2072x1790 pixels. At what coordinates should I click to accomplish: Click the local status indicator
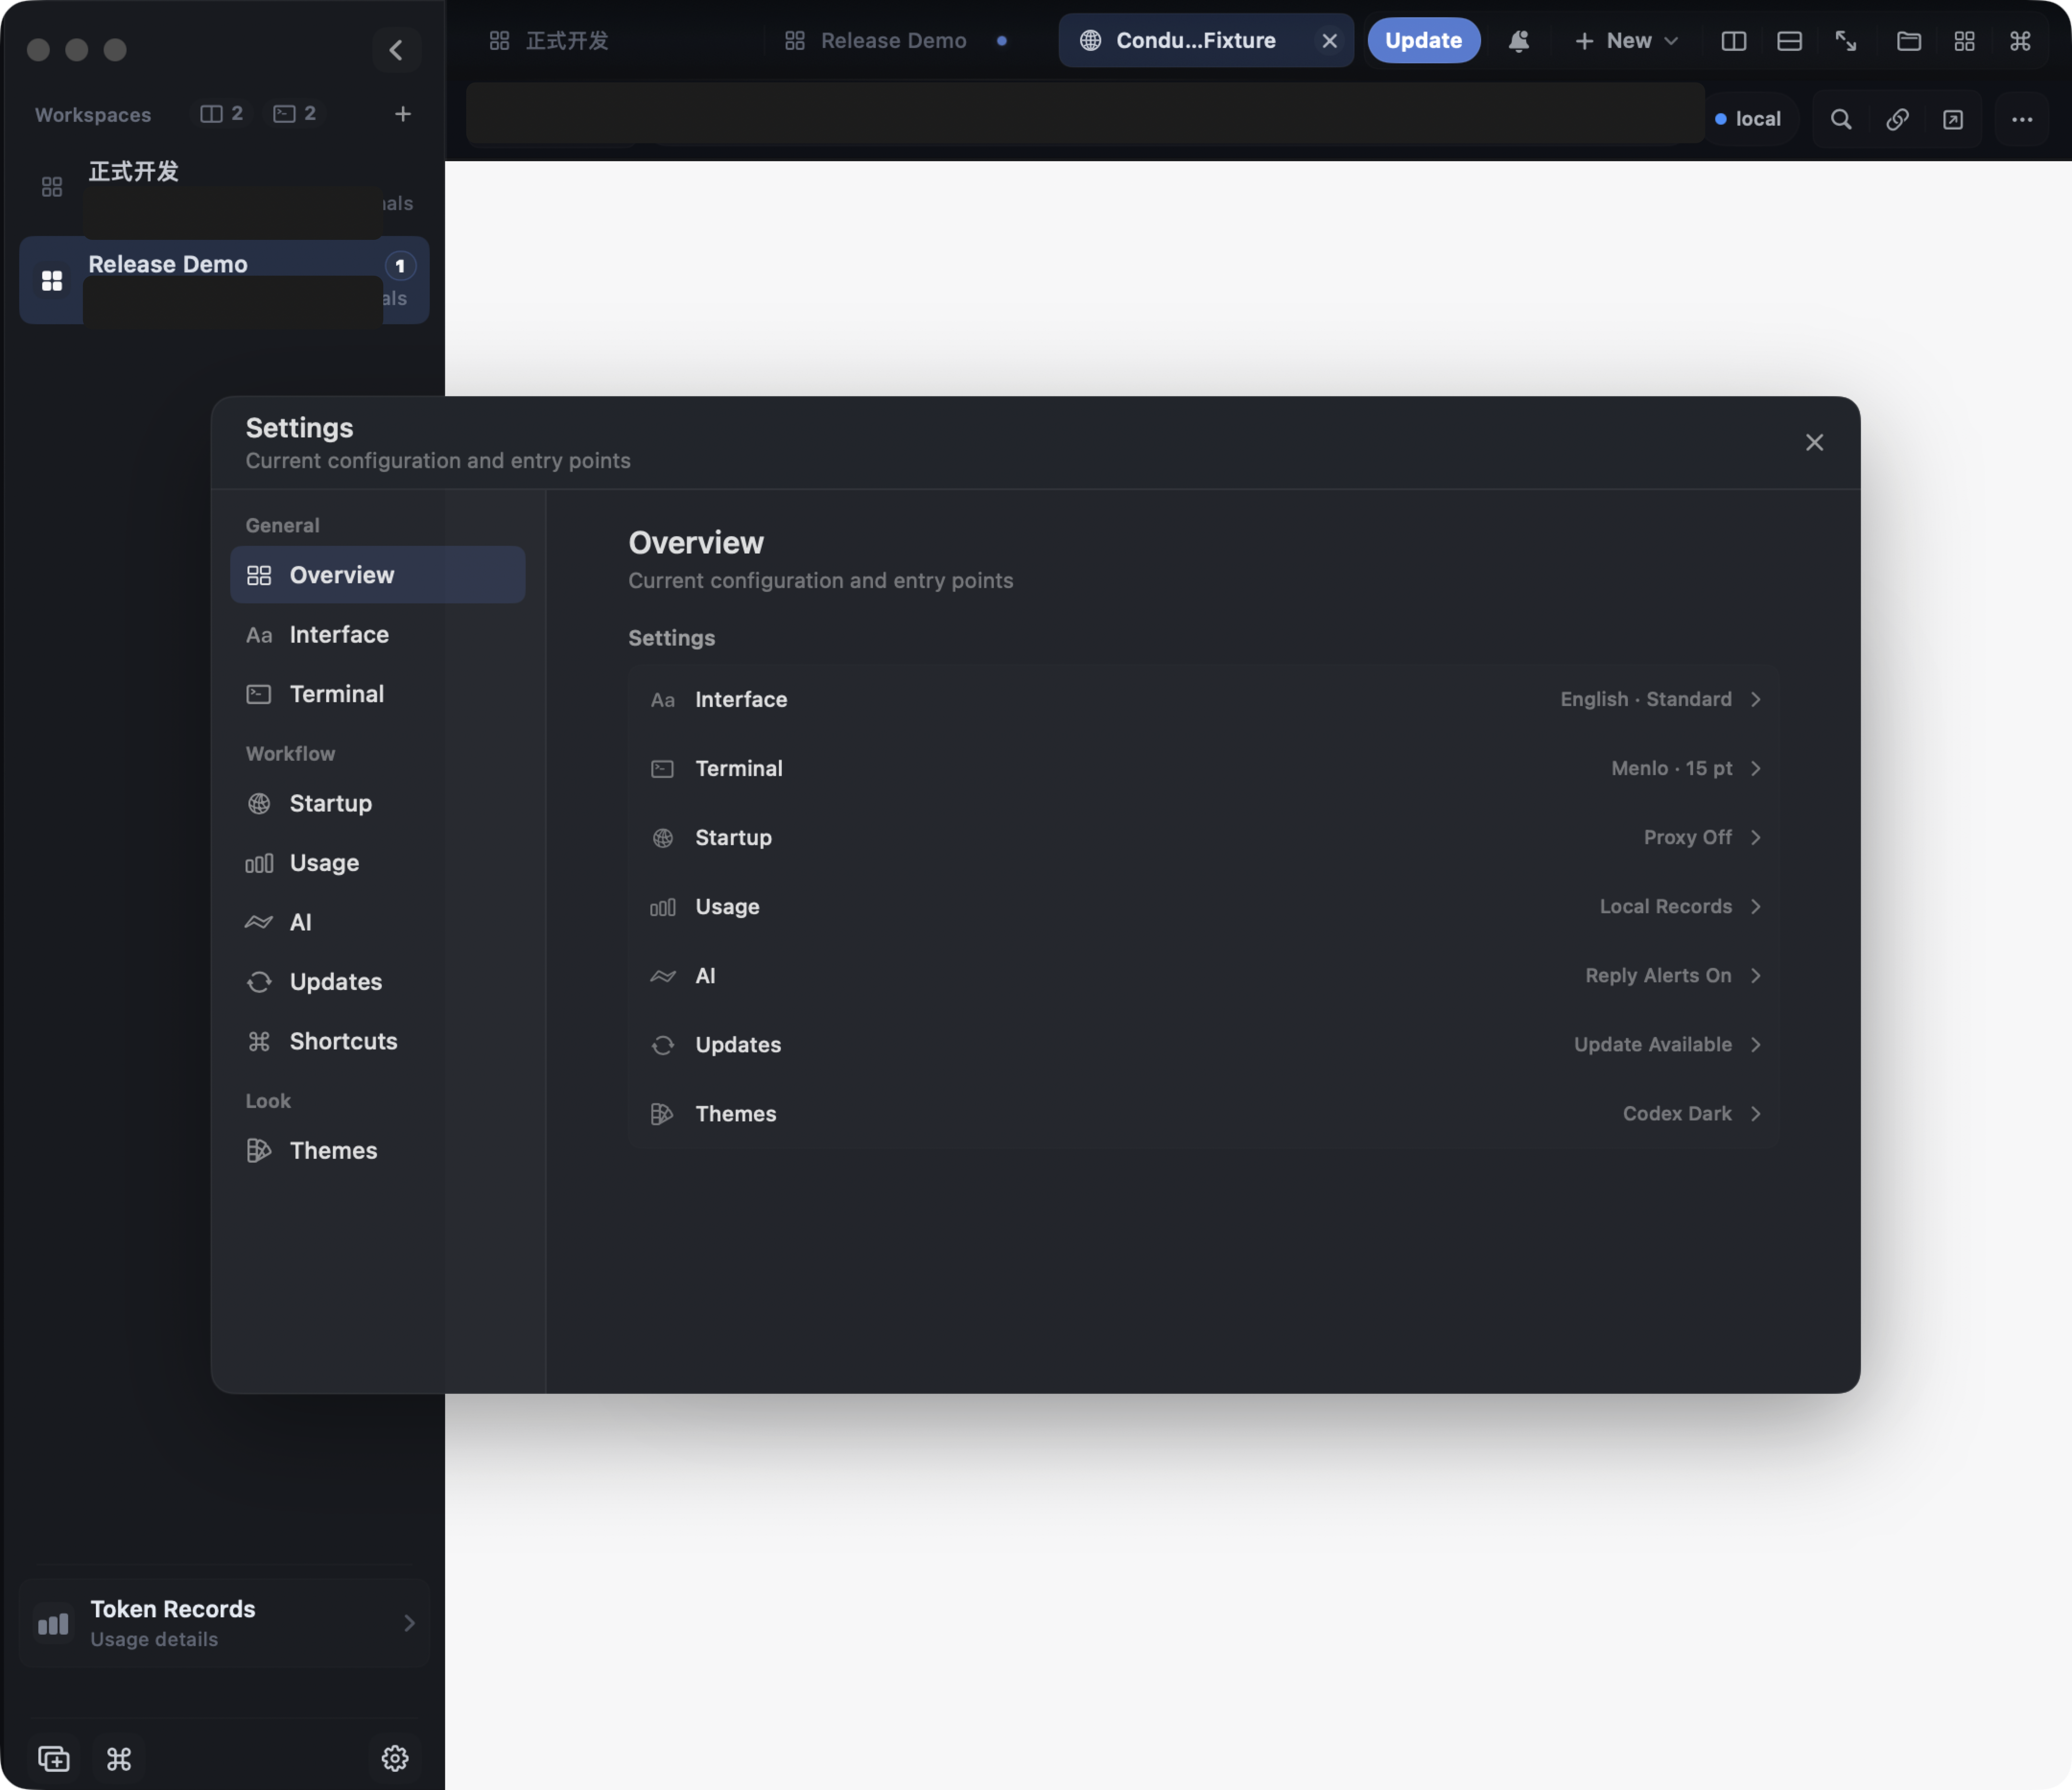[x=1749, y=119]
